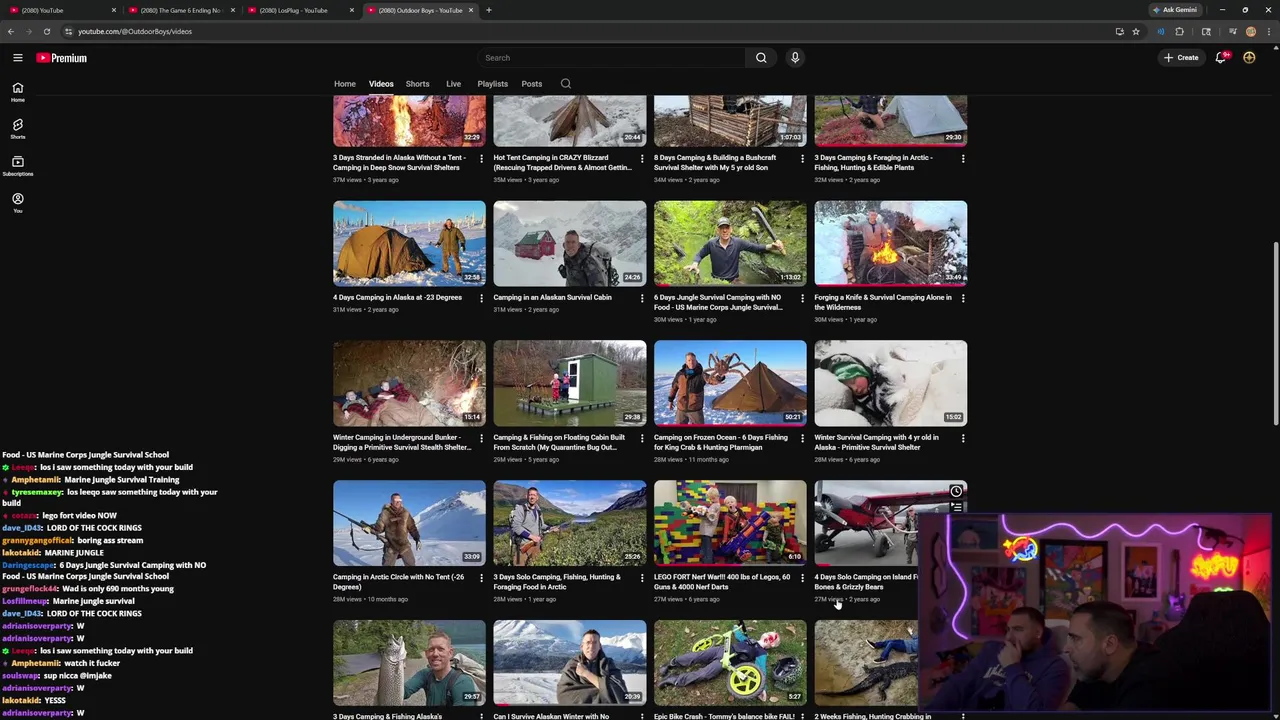Open the options menu for 3 Days Stranded in Alaska video
Viewport: 1280px width, 720px height.
[481, 158]
